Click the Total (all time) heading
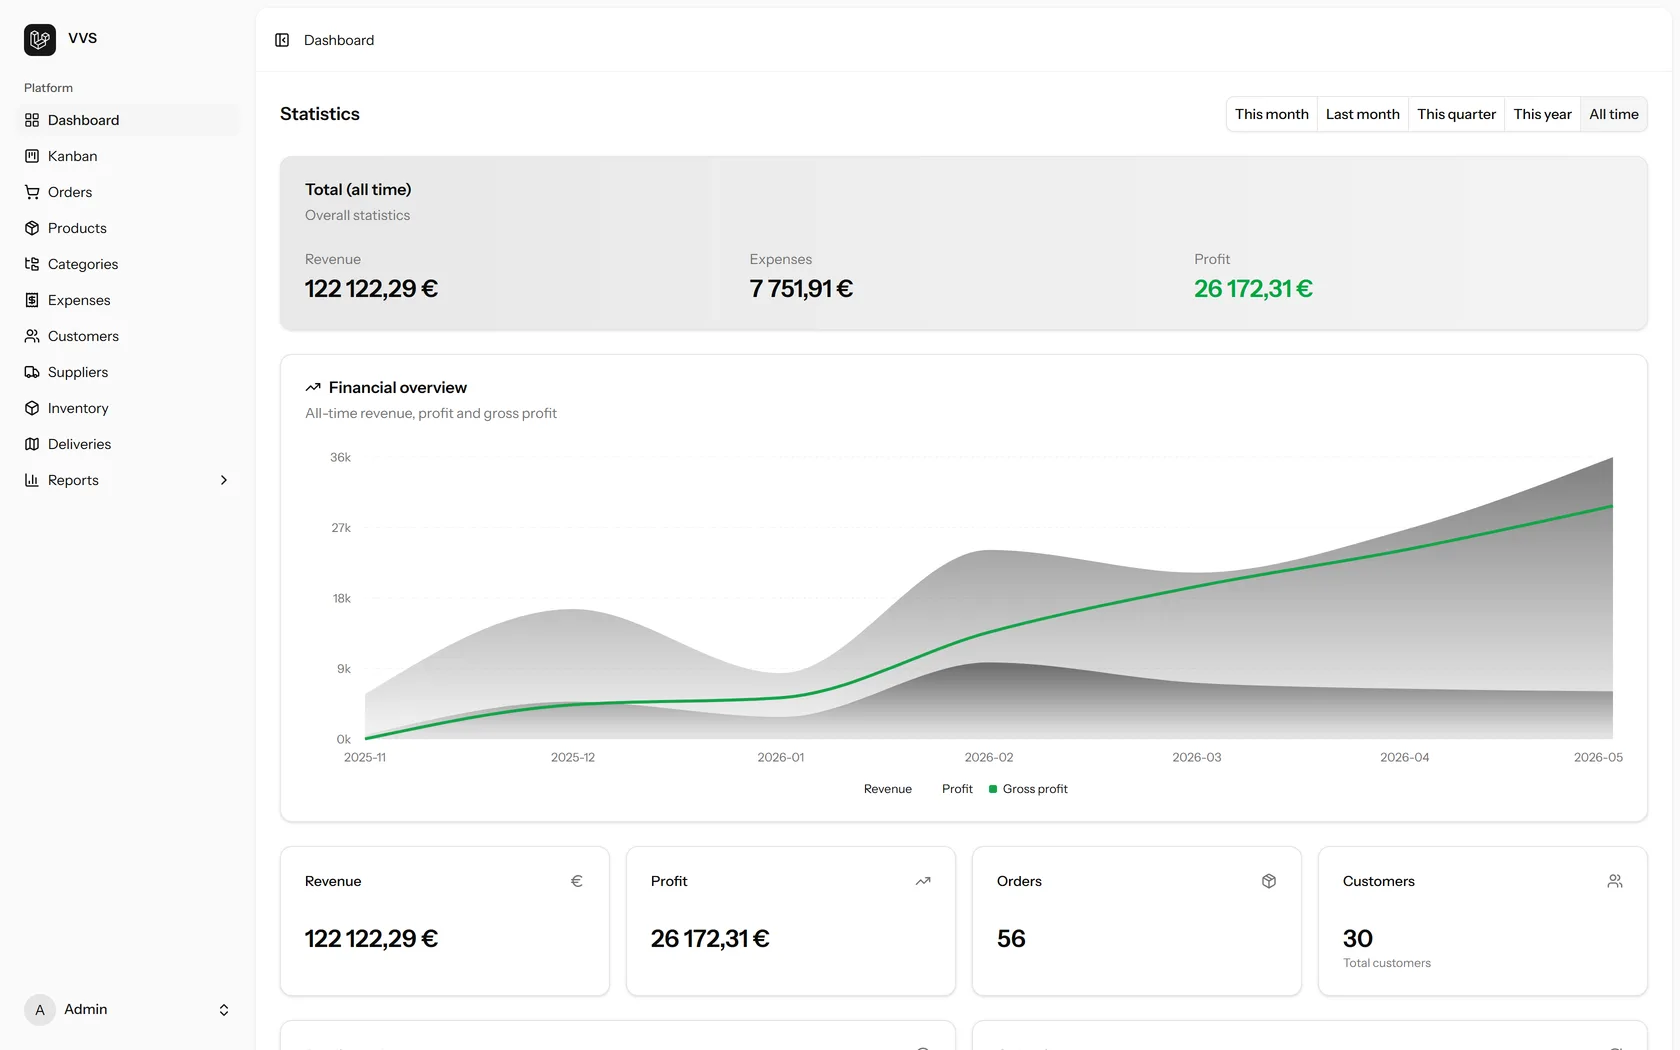The image size is (1680, 1050). click(358, 189)
